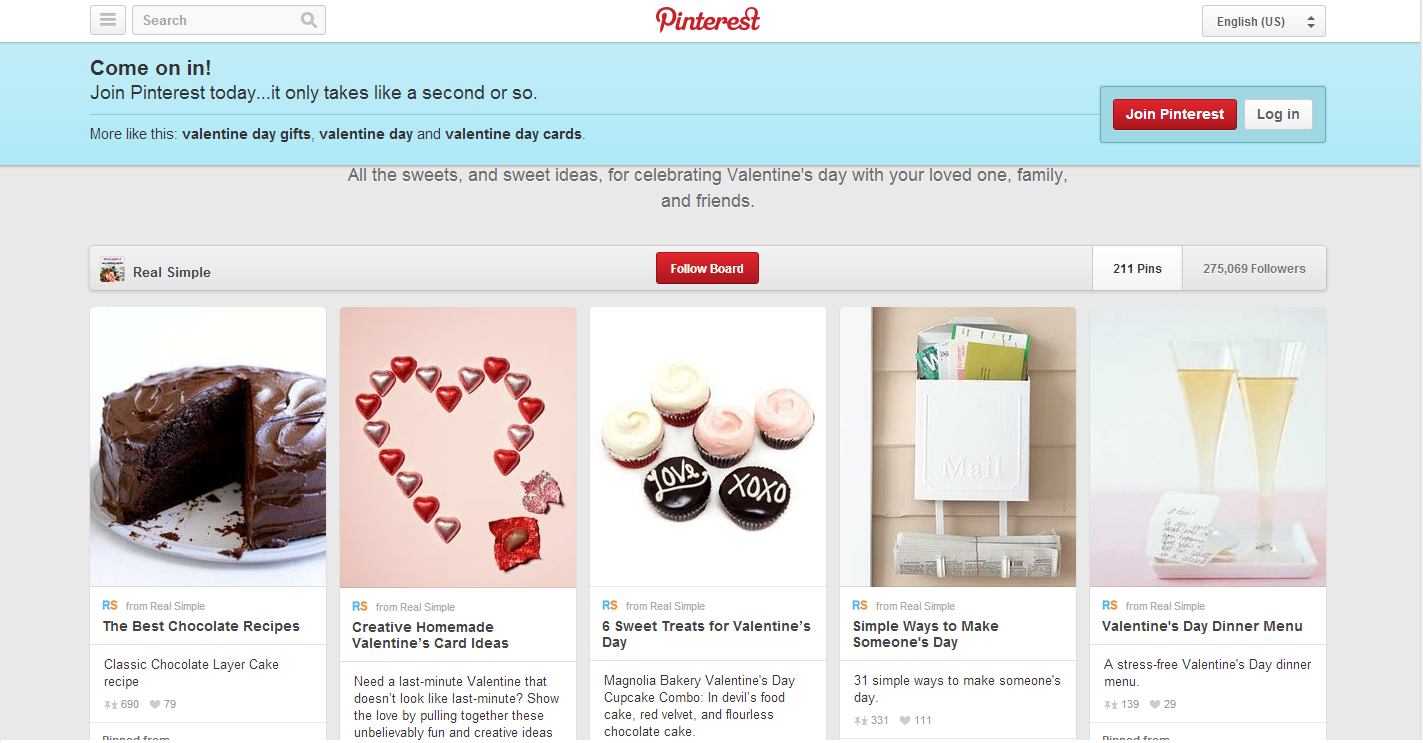The height and width of the screenshot is (743, 1423).
Task: Open the valentine day gifts link
Action: pos(246,134)
